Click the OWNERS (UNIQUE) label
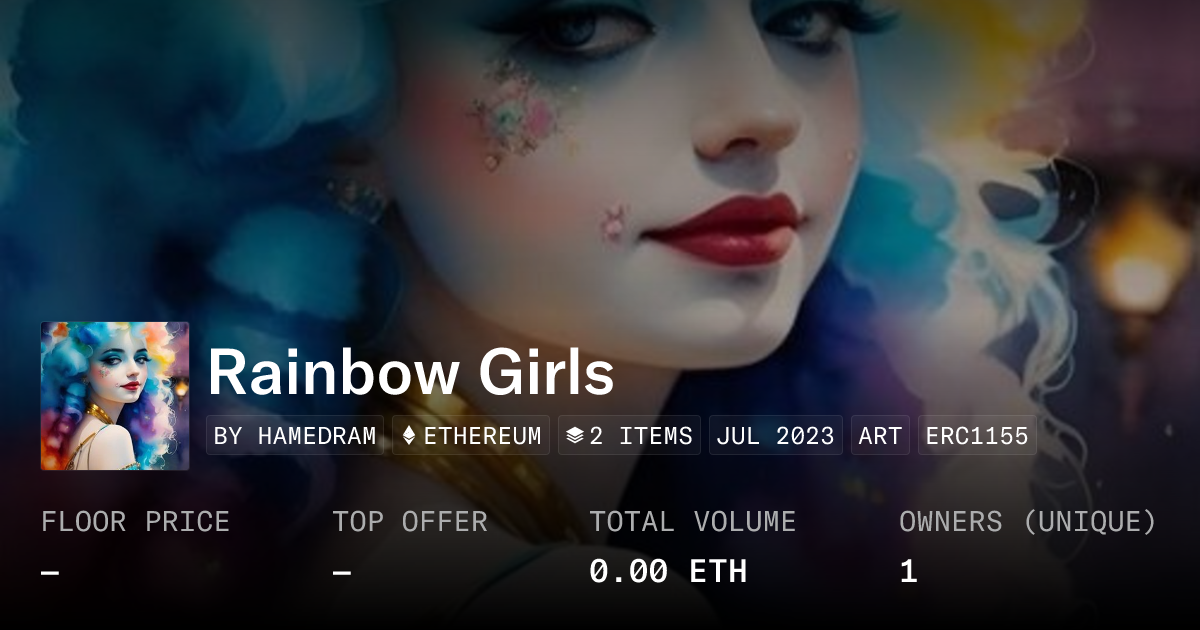The width and height of the screenshot is (1200, 630). coord(1028,522)
